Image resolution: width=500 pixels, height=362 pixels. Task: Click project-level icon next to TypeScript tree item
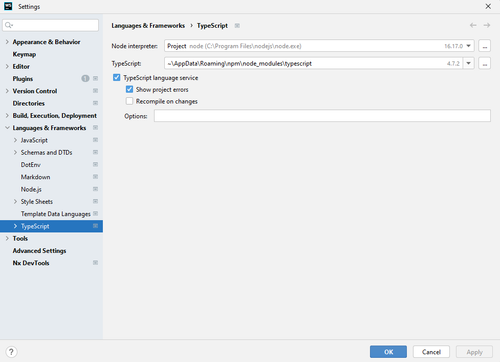point(95,226)
